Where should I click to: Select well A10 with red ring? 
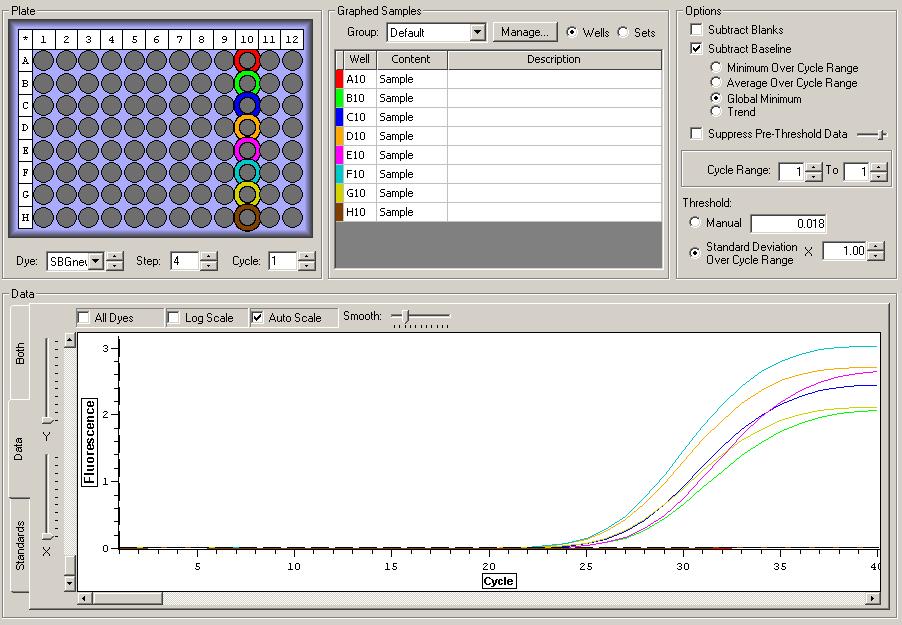coord(247,60)
